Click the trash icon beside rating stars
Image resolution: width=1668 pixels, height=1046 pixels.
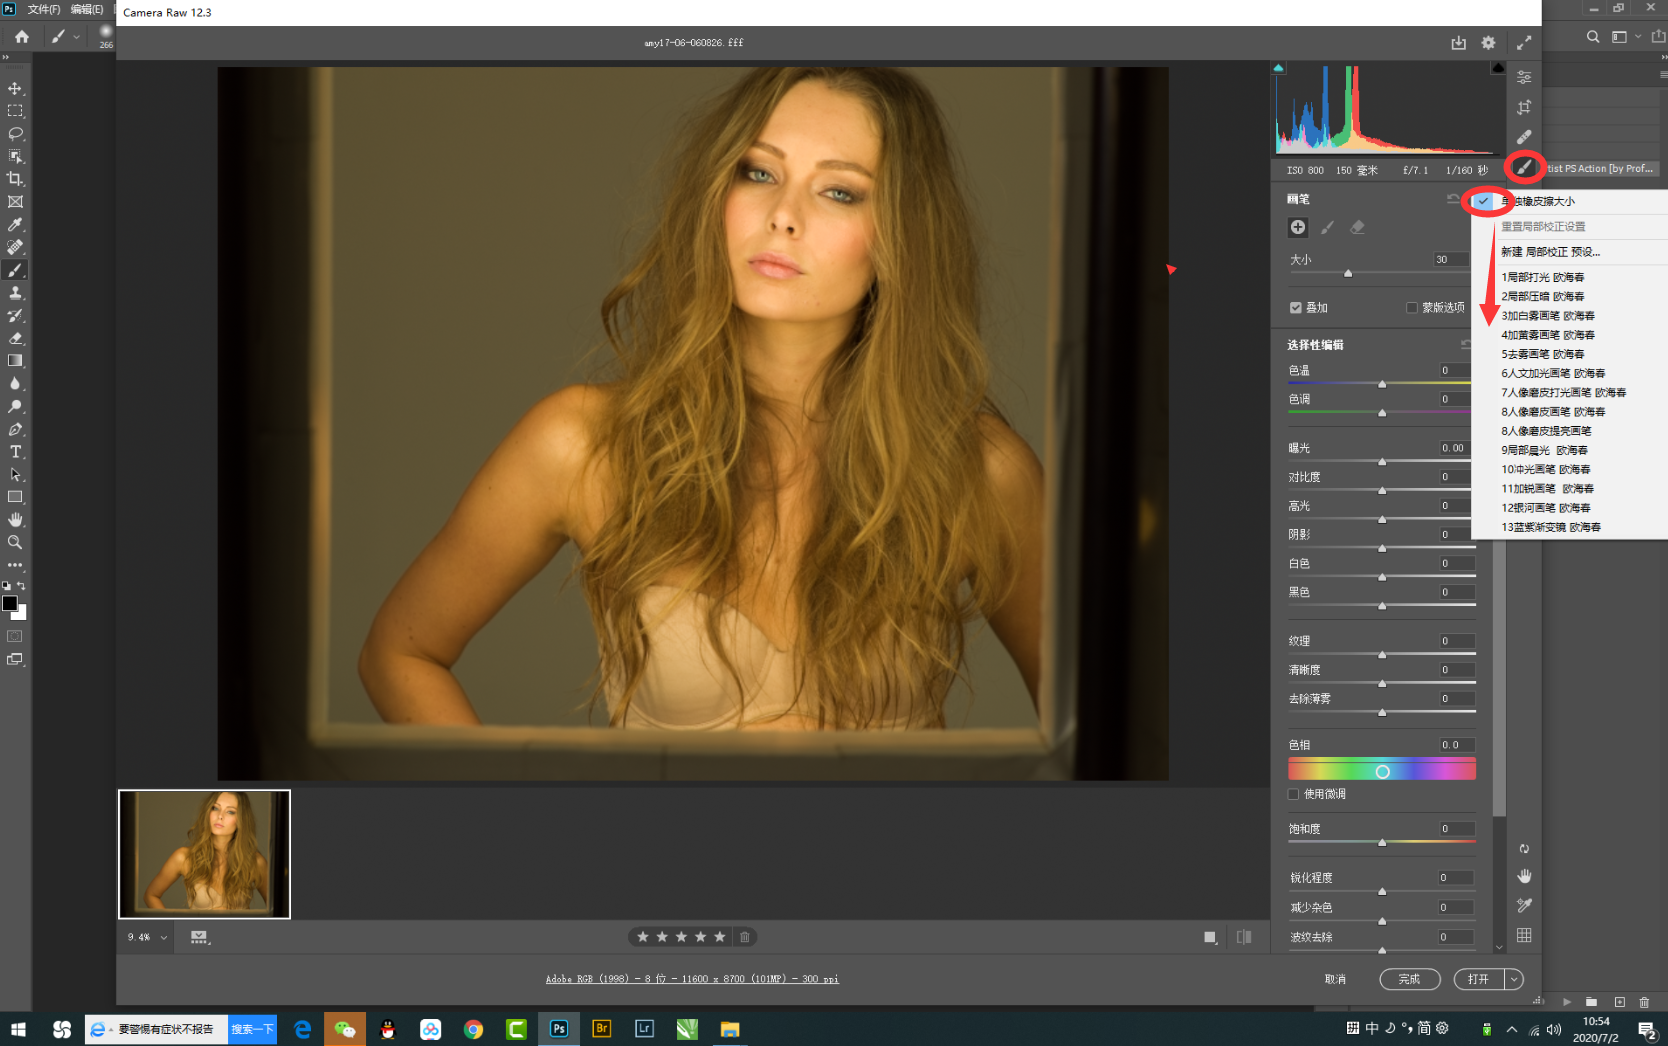coord(744,937)
